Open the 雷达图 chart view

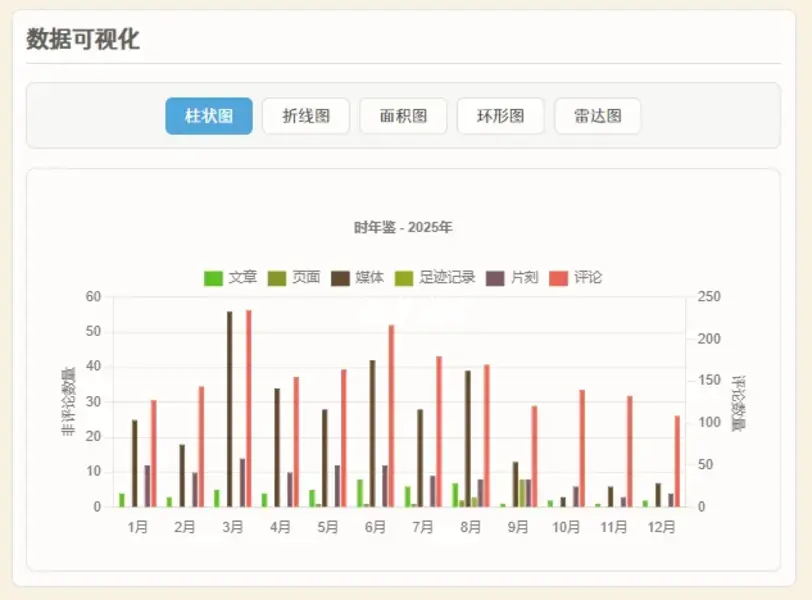597,116
